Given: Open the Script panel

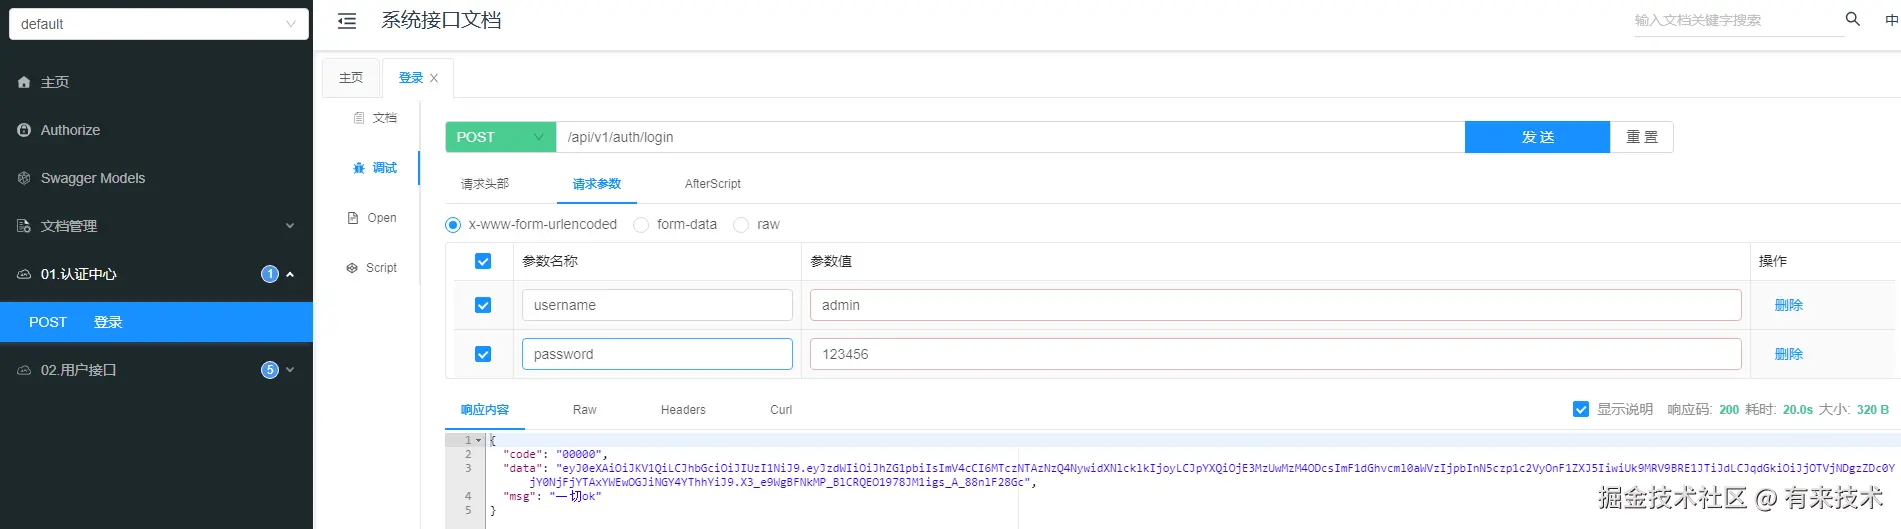Looking at the screenshot, I should coord(372,268).
